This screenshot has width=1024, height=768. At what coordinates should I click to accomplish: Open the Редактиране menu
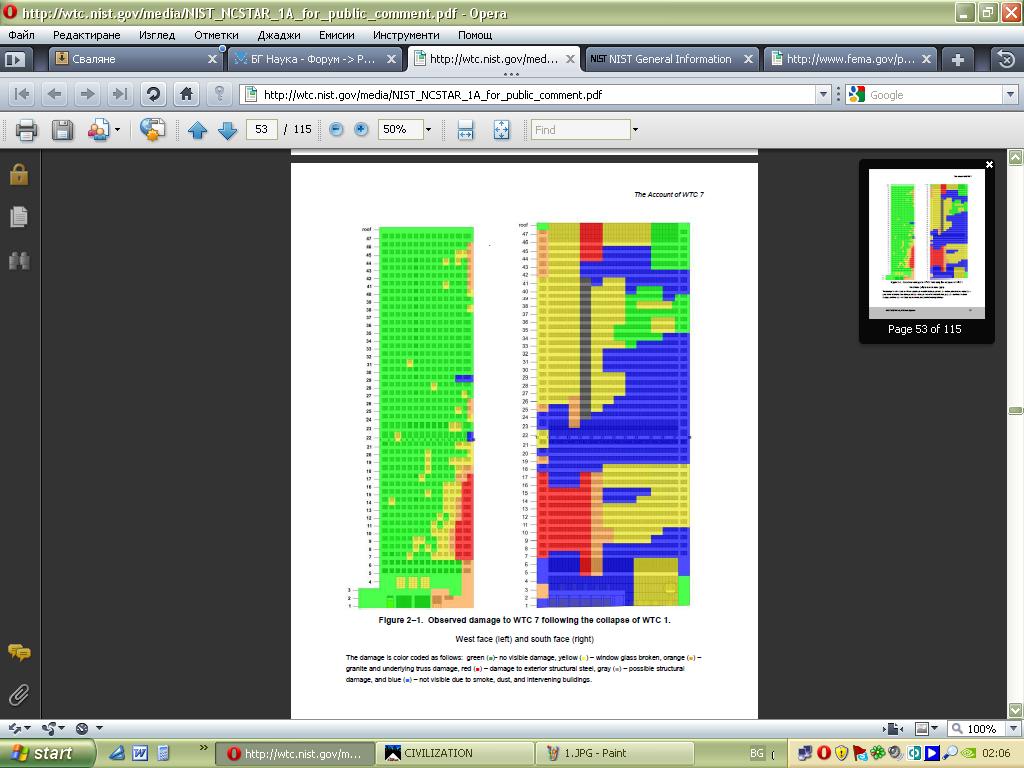[86, 35]
